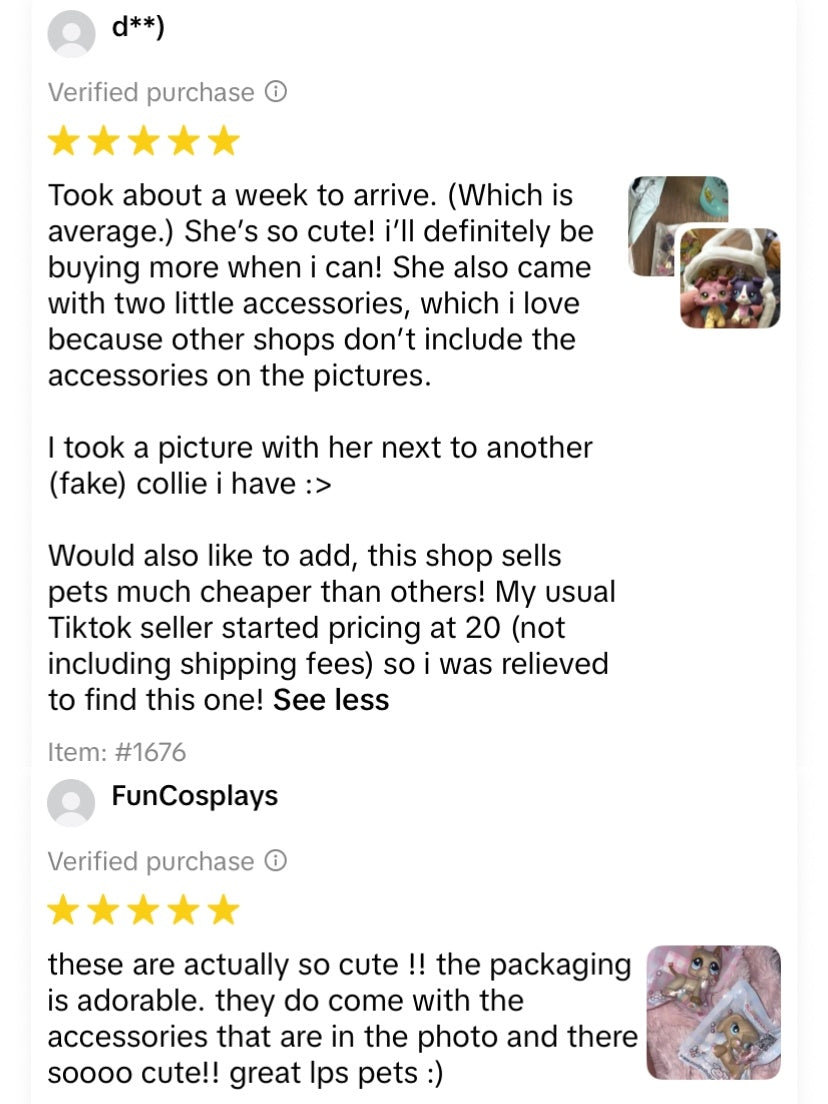Click fifth star in d**)'s rating
Screen dimensions: 828x1104
click(x=224, y=141)
